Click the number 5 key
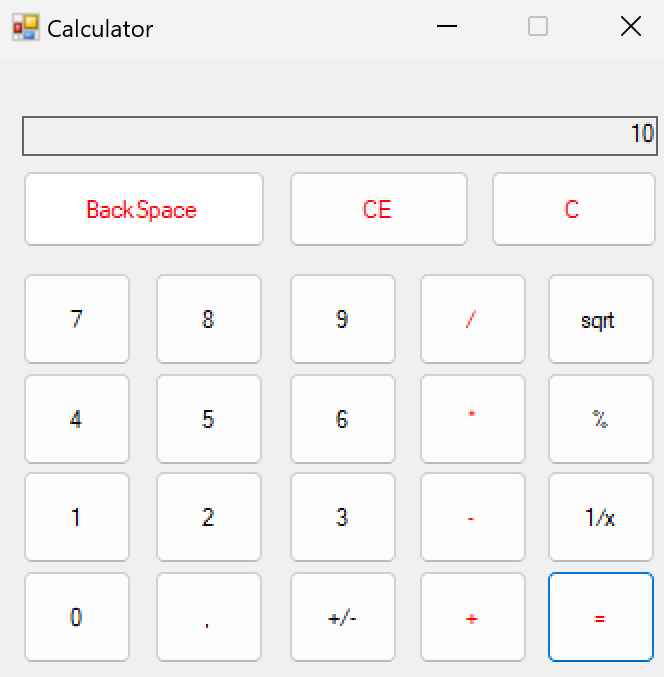 point(209,419)
